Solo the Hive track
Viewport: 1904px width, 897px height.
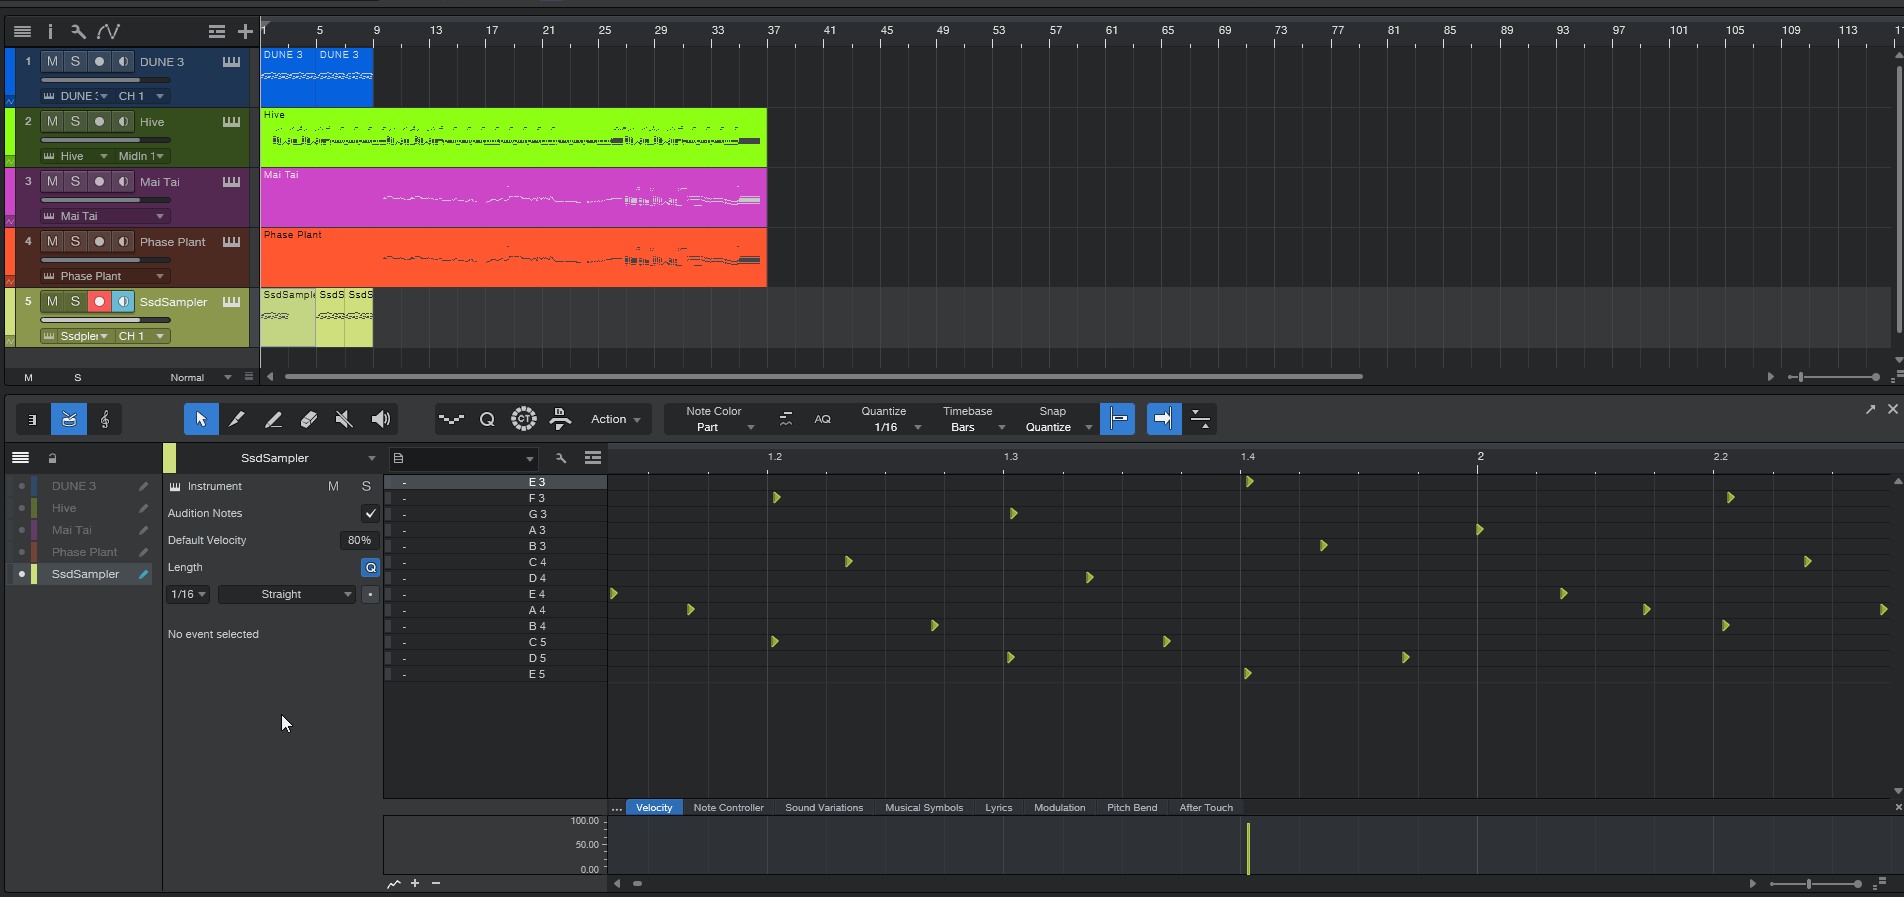point(75,122)
